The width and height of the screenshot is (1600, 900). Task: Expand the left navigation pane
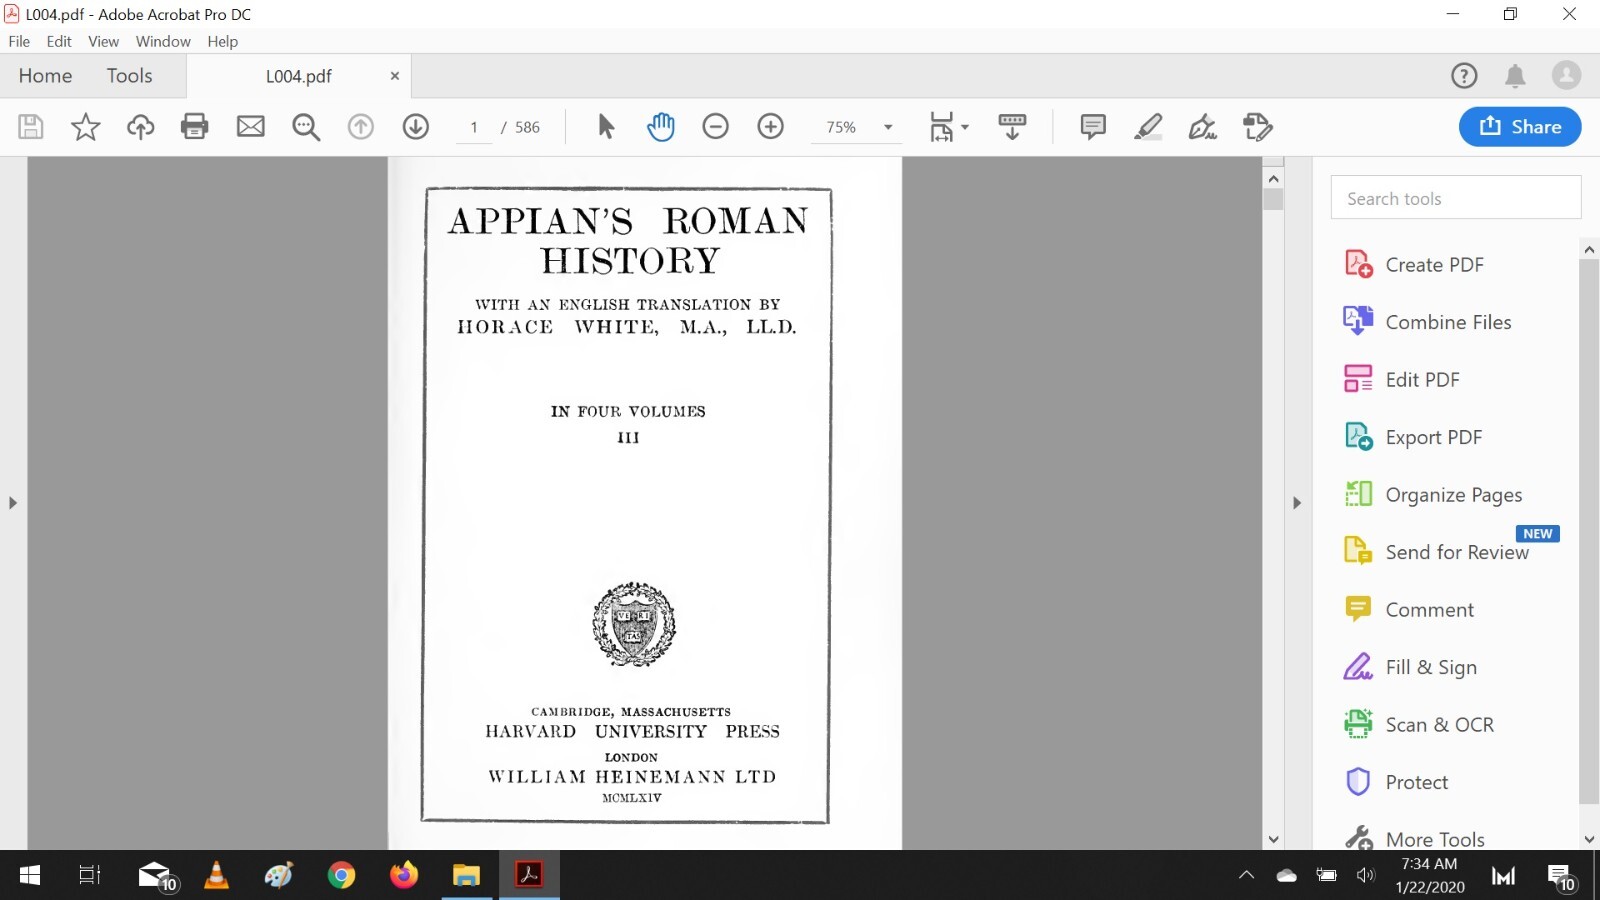click(x=12, y=503)
